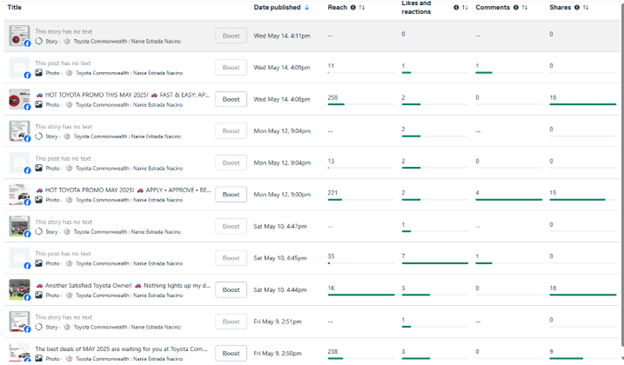Click Photo icon on May 10 4:44pm post

(x=39, y=295)
